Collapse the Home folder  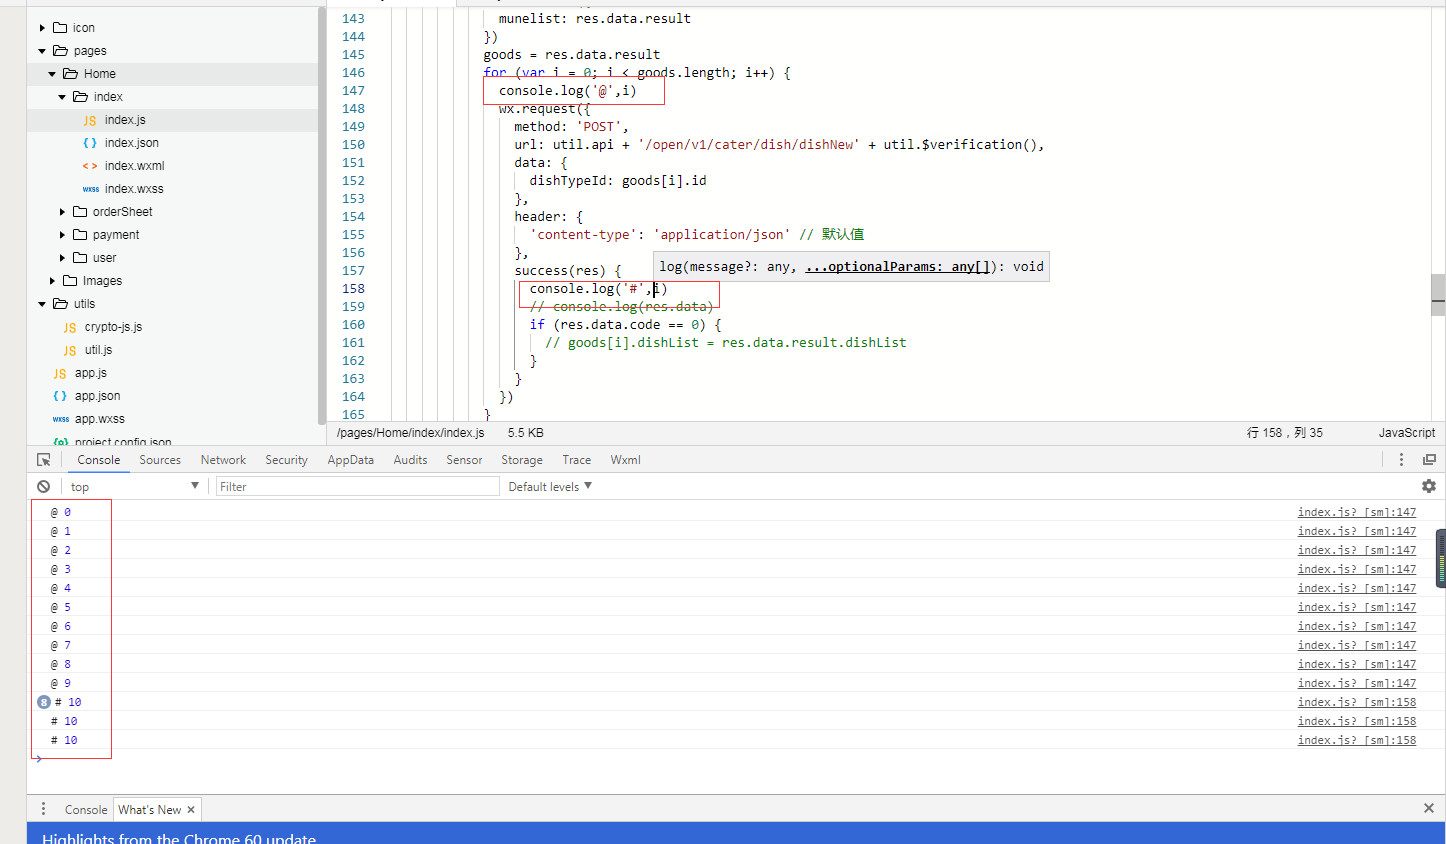click(52, 74)
